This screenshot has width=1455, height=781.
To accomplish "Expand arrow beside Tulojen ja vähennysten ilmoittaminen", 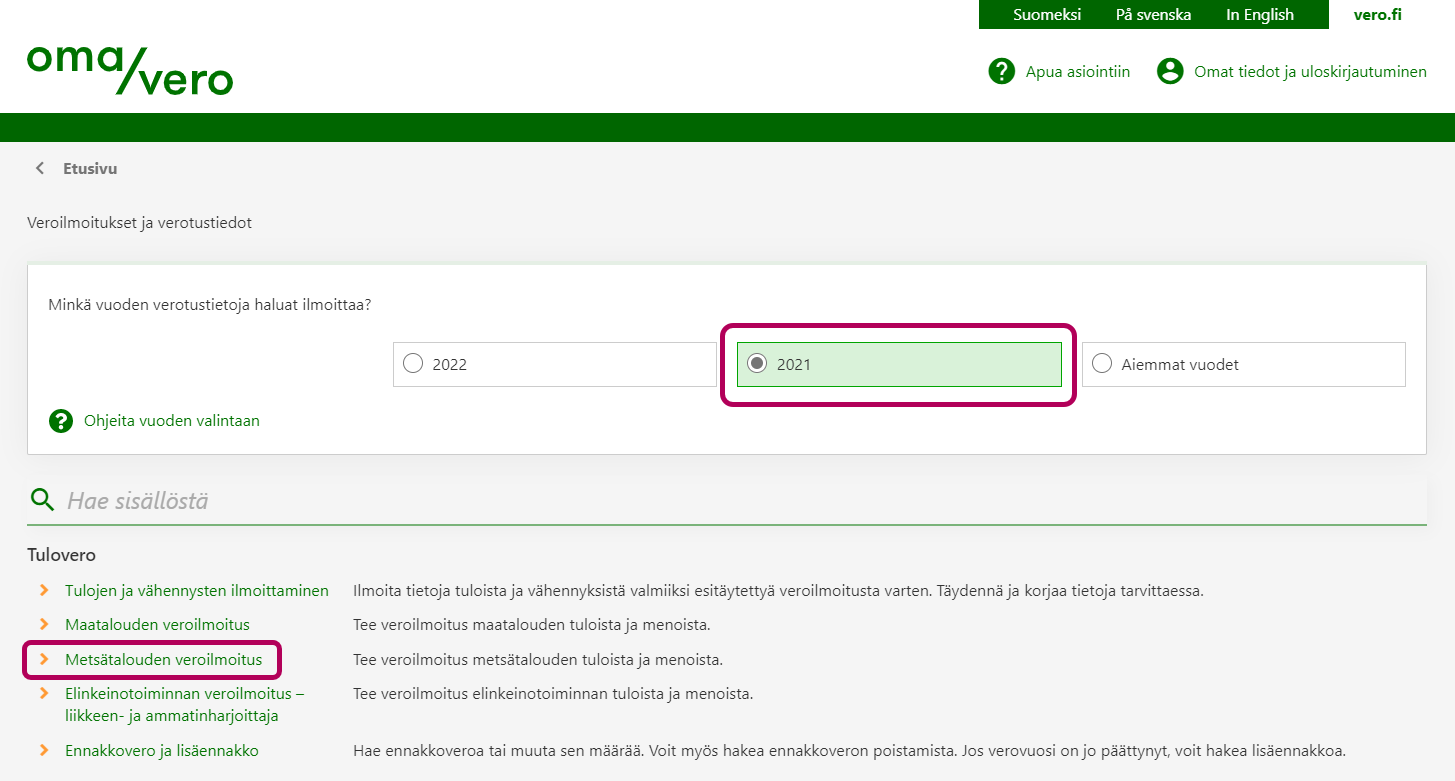I will click(x=44, y=591).
